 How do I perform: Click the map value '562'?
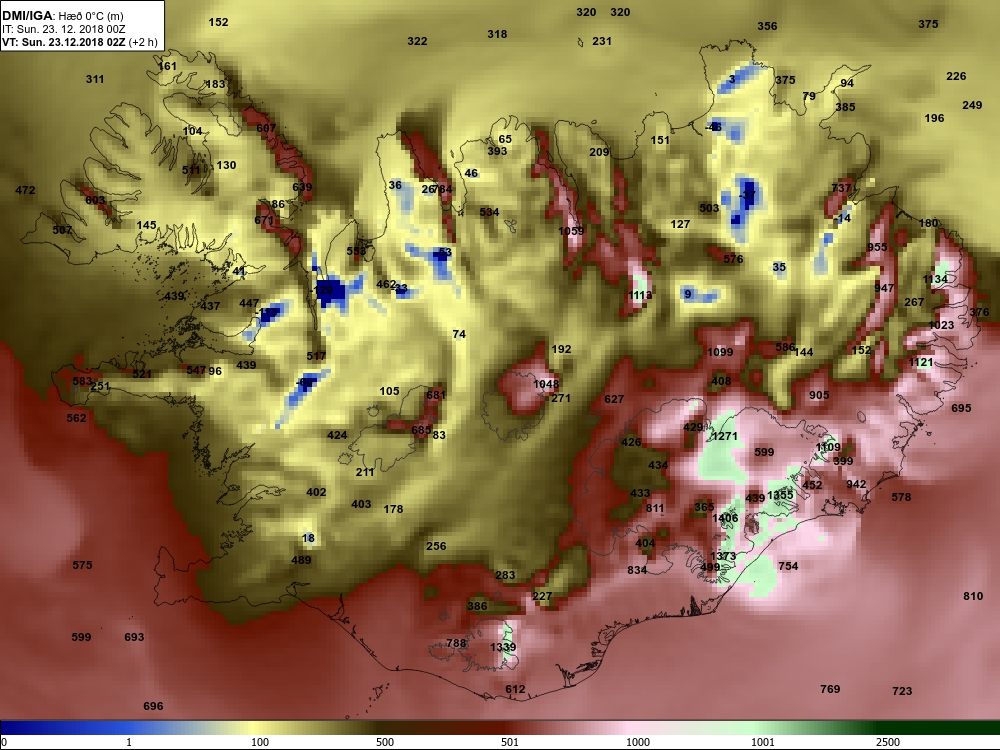tap(76, 418)
